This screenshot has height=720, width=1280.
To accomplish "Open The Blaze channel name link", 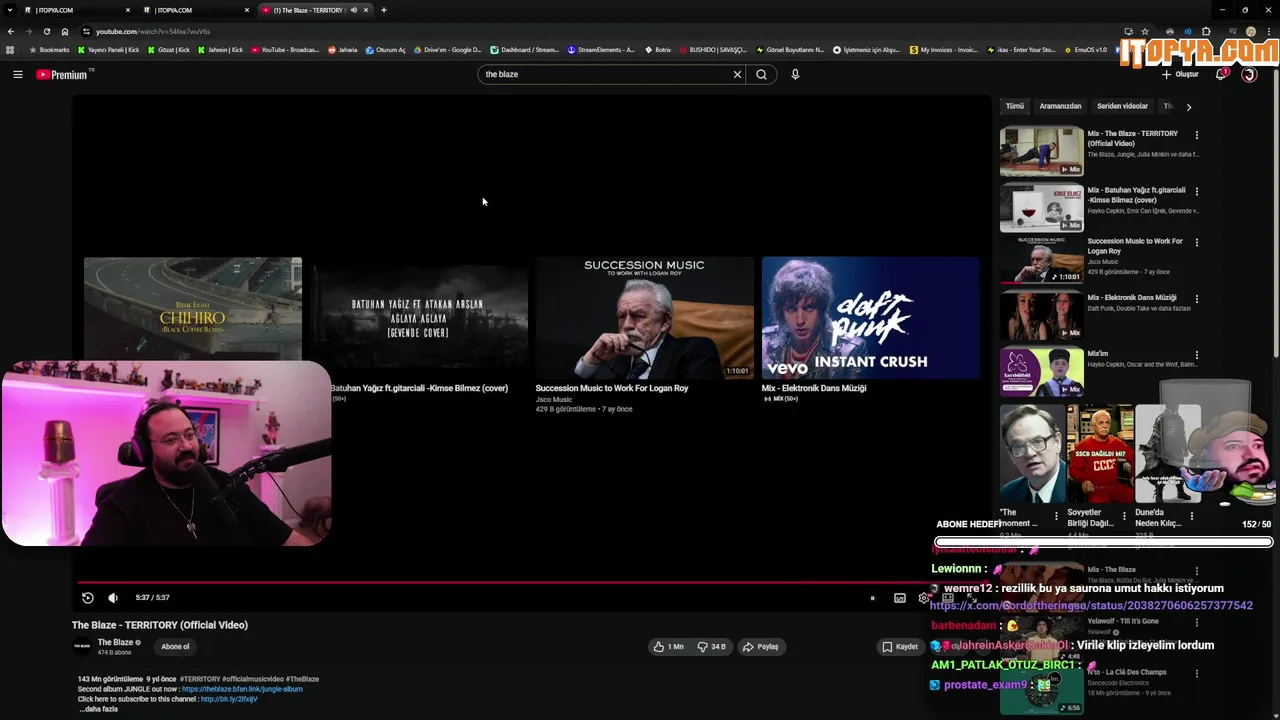I will (x=115, y=642).
